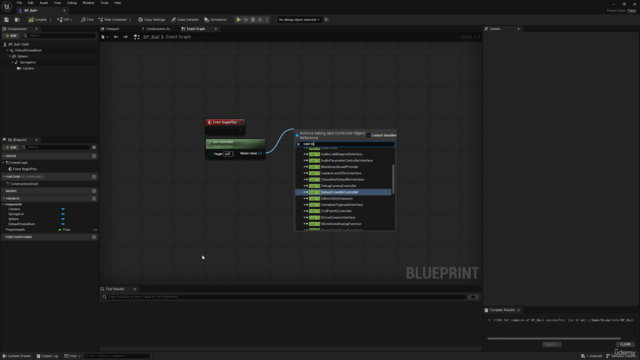Add a new variable with plus icon
This screenshot has height=360, width=640.
click(94, 198)
